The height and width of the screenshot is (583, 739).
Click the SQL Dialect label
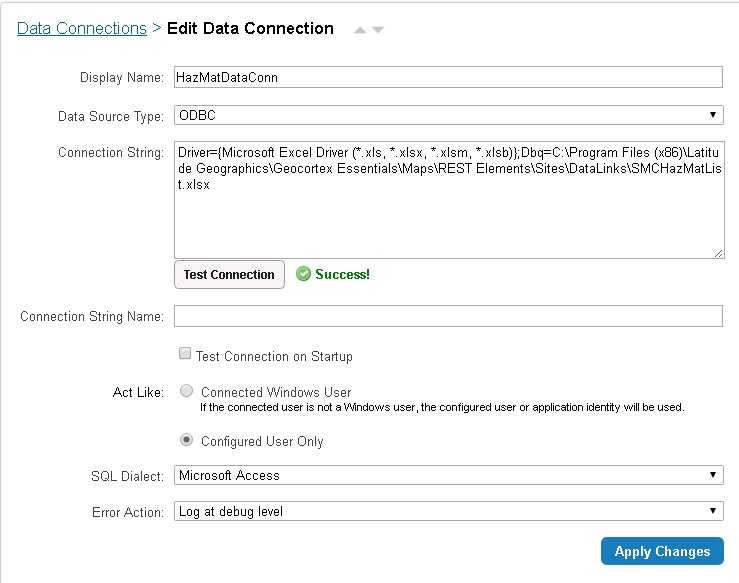(x=127, y=476)
